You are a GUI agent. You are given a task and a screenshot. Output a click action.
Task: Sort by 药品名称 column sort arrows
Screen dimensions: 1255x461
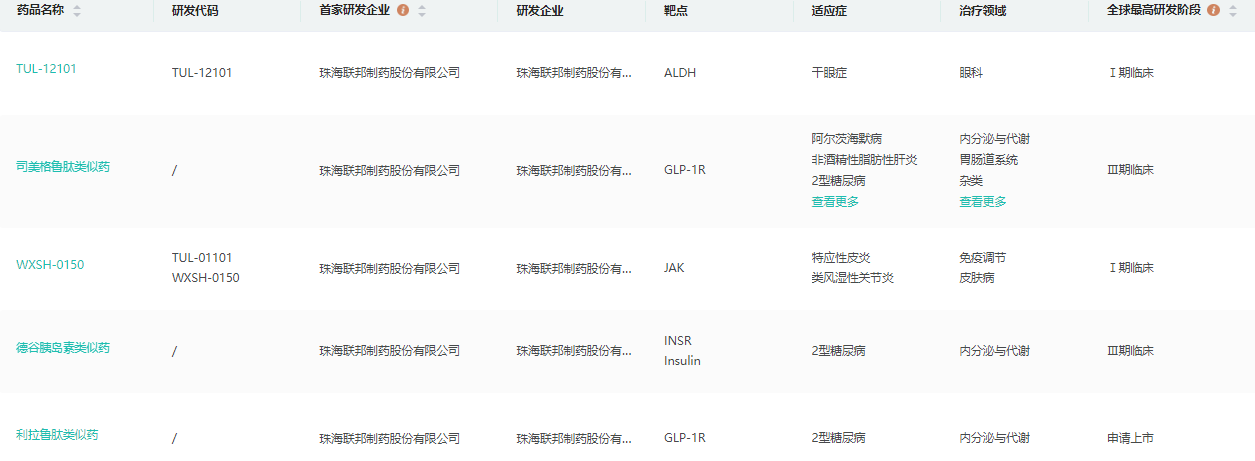click(78, 11)
